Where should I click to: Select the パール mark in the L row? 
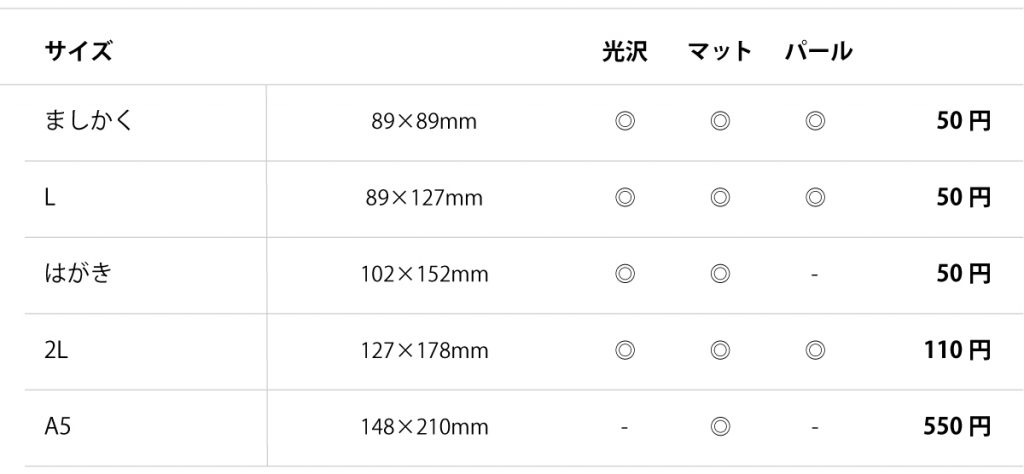click(814, 197)
